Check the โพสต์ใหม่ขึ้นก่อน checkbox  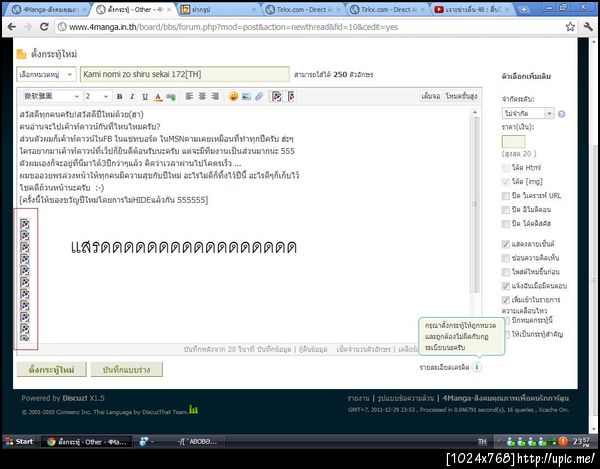[506, 272]
